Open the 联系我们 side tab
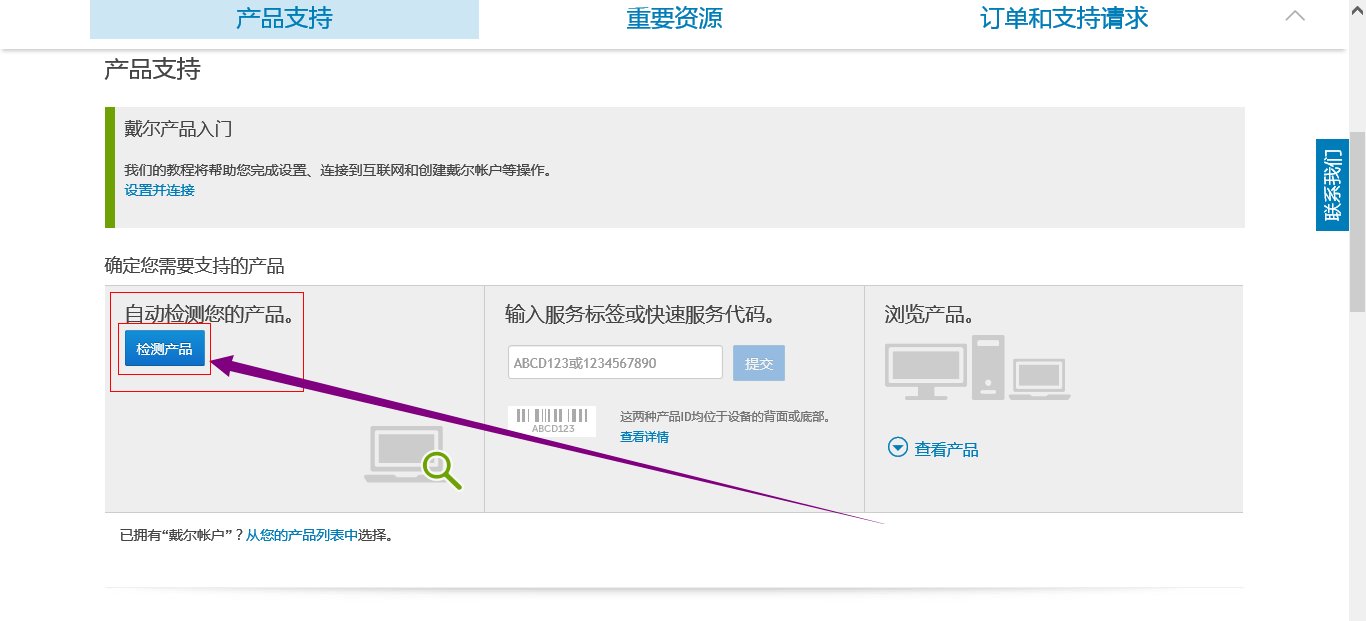The width and height of the screenshot is (1366, 621). [x=1332, y=183]
